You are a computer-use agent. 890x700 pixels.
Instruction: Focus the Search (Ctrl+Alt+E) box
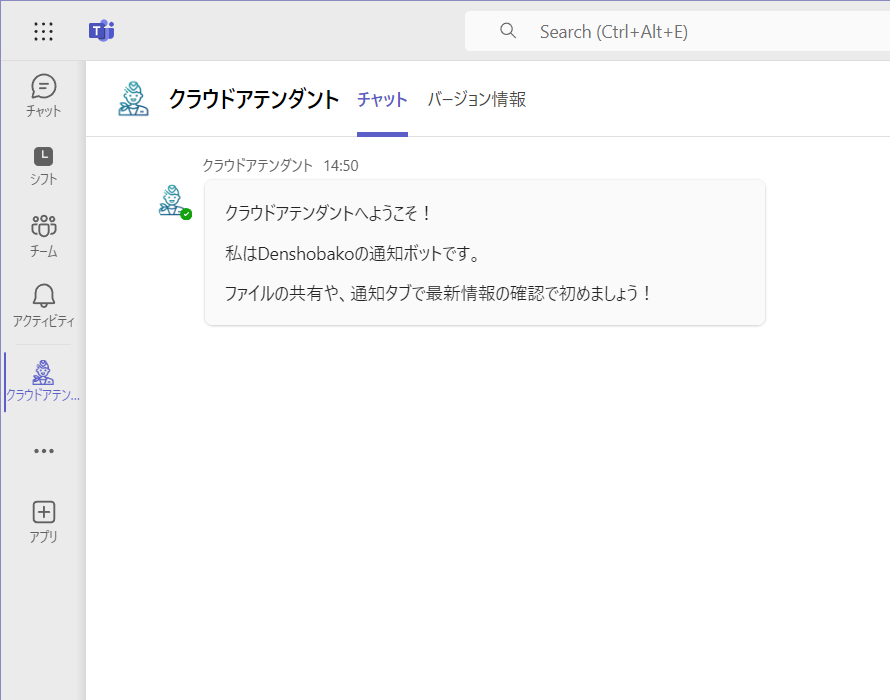tap(677, 31)
